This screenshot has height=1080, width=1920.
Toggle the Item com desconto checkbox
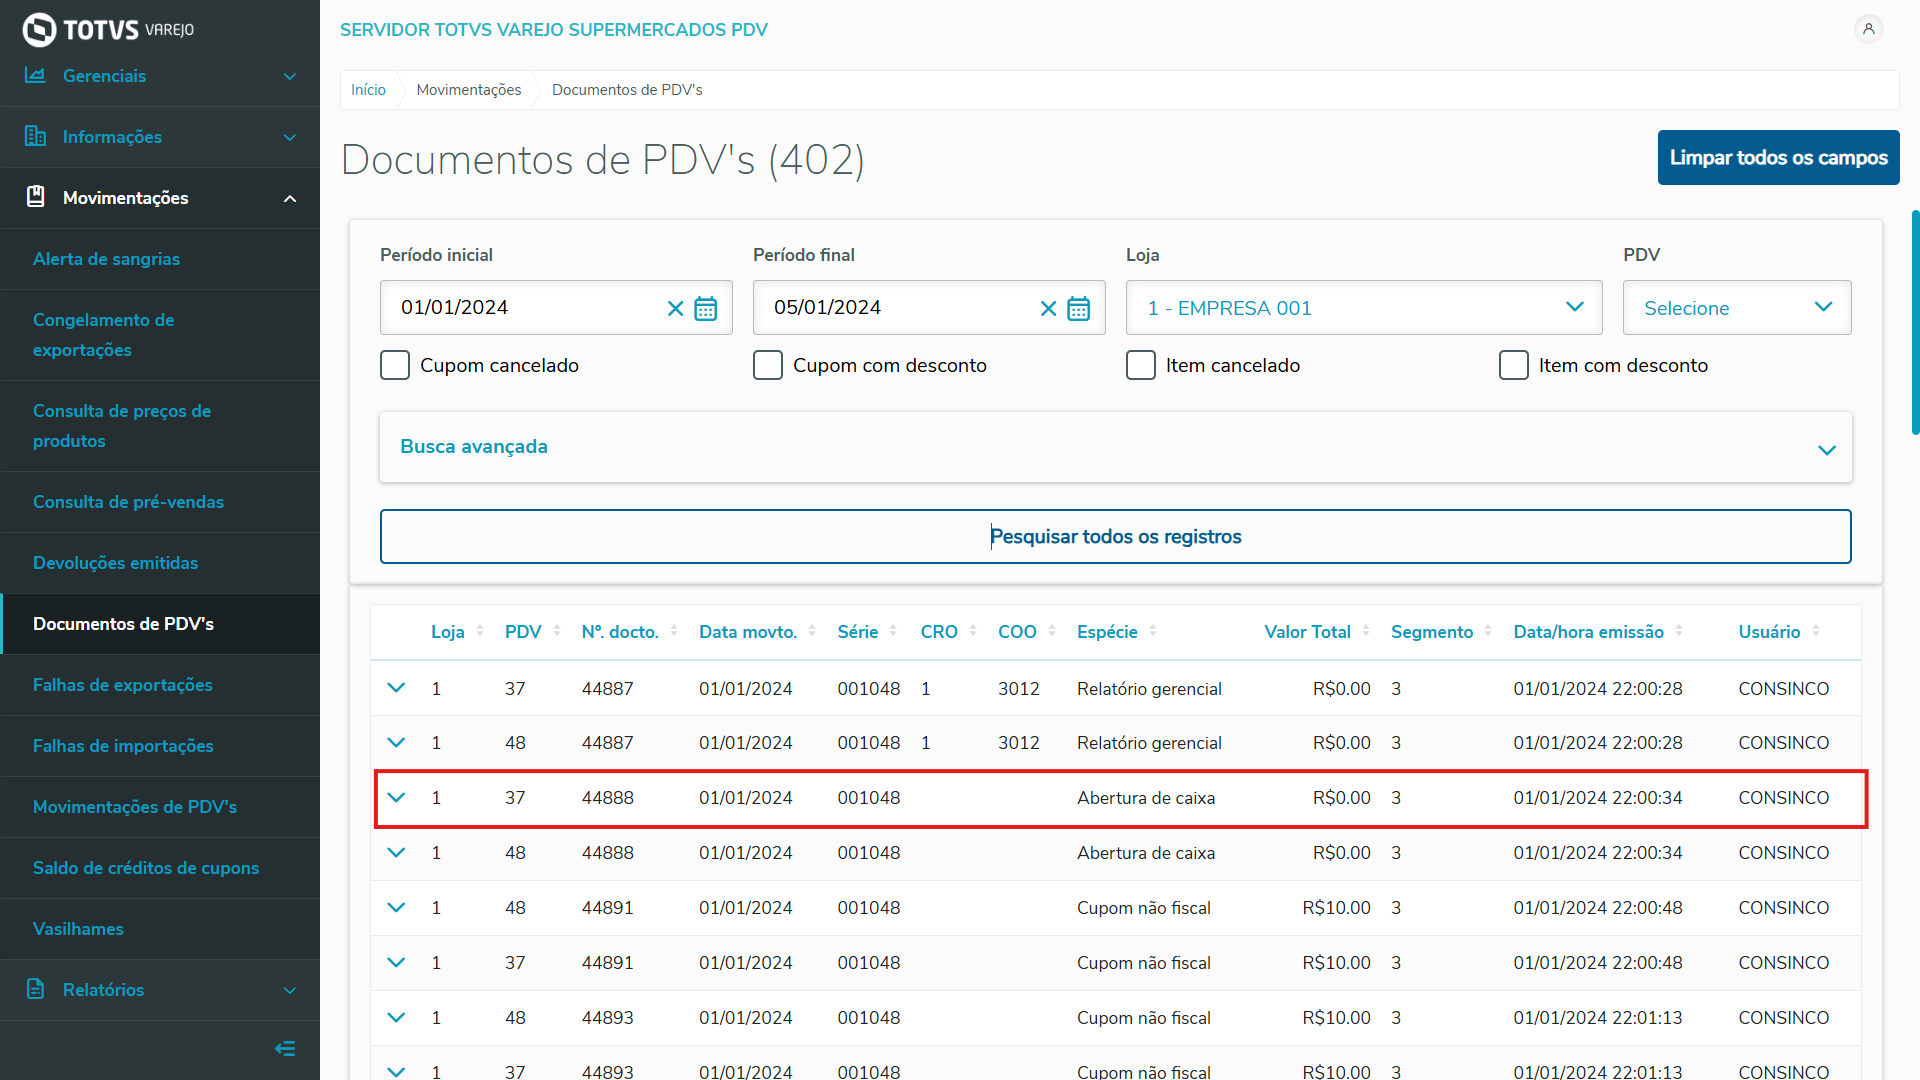1514,365
